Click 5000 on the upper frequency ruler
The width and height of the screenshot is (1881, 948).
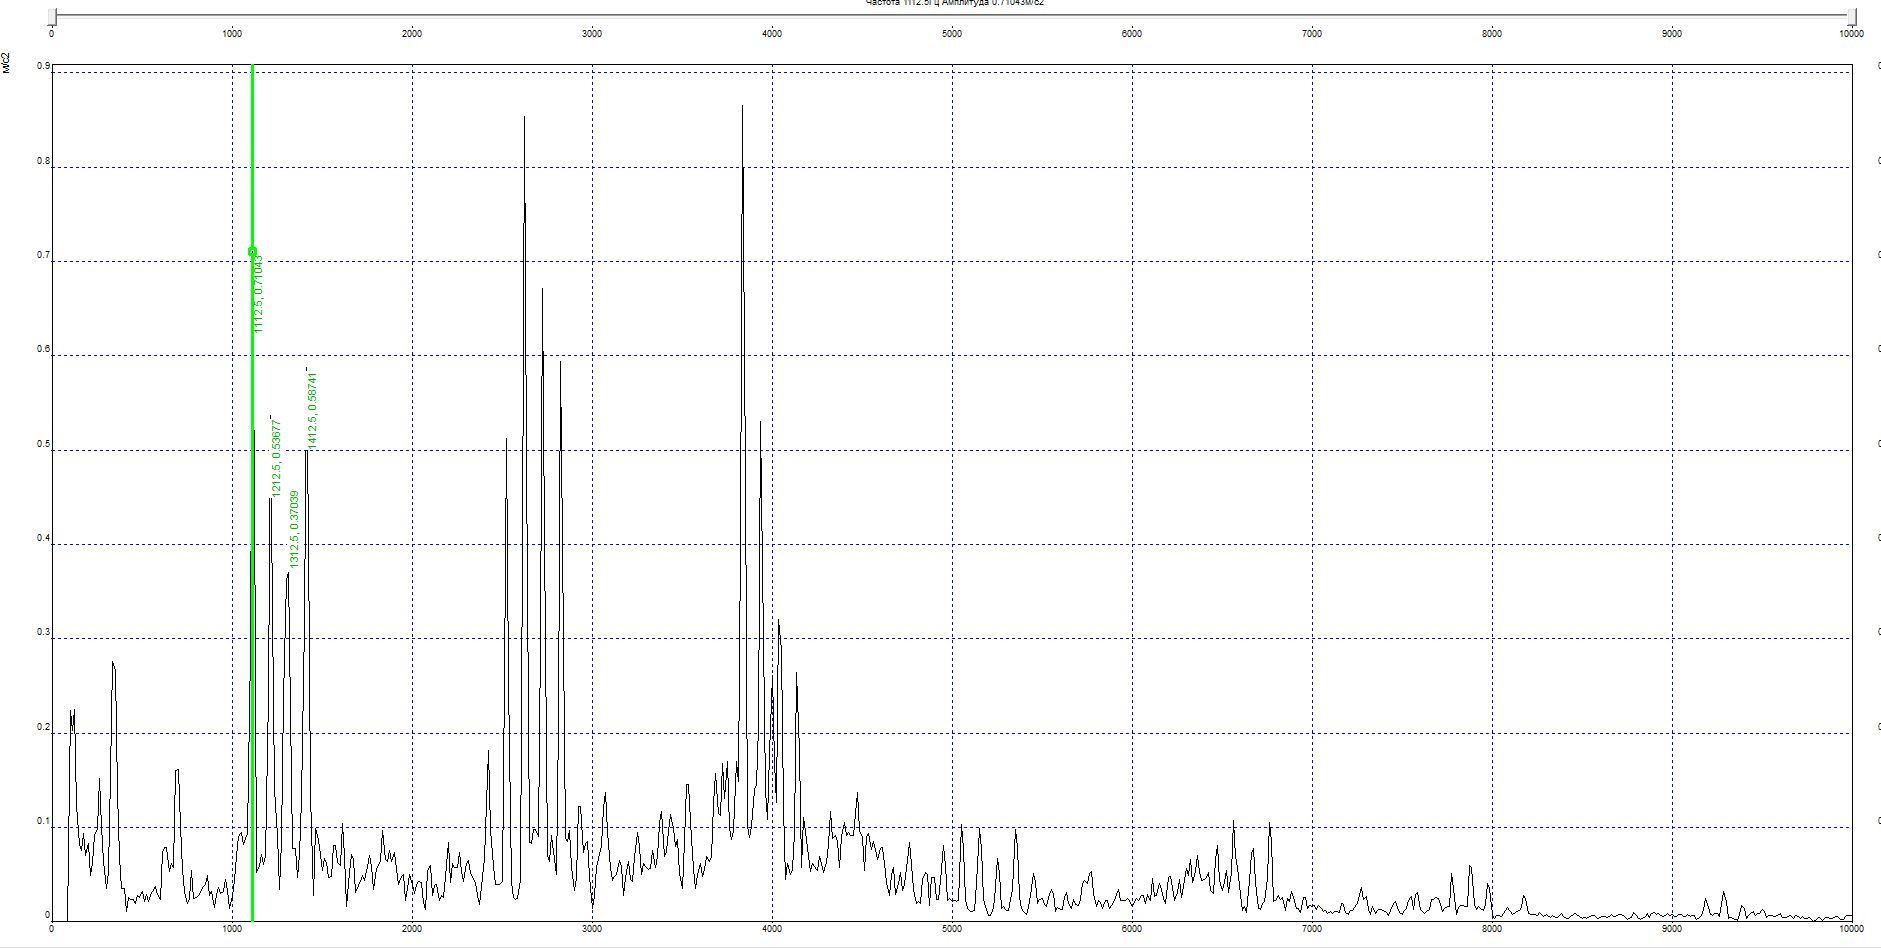click(x=952, y=34)
